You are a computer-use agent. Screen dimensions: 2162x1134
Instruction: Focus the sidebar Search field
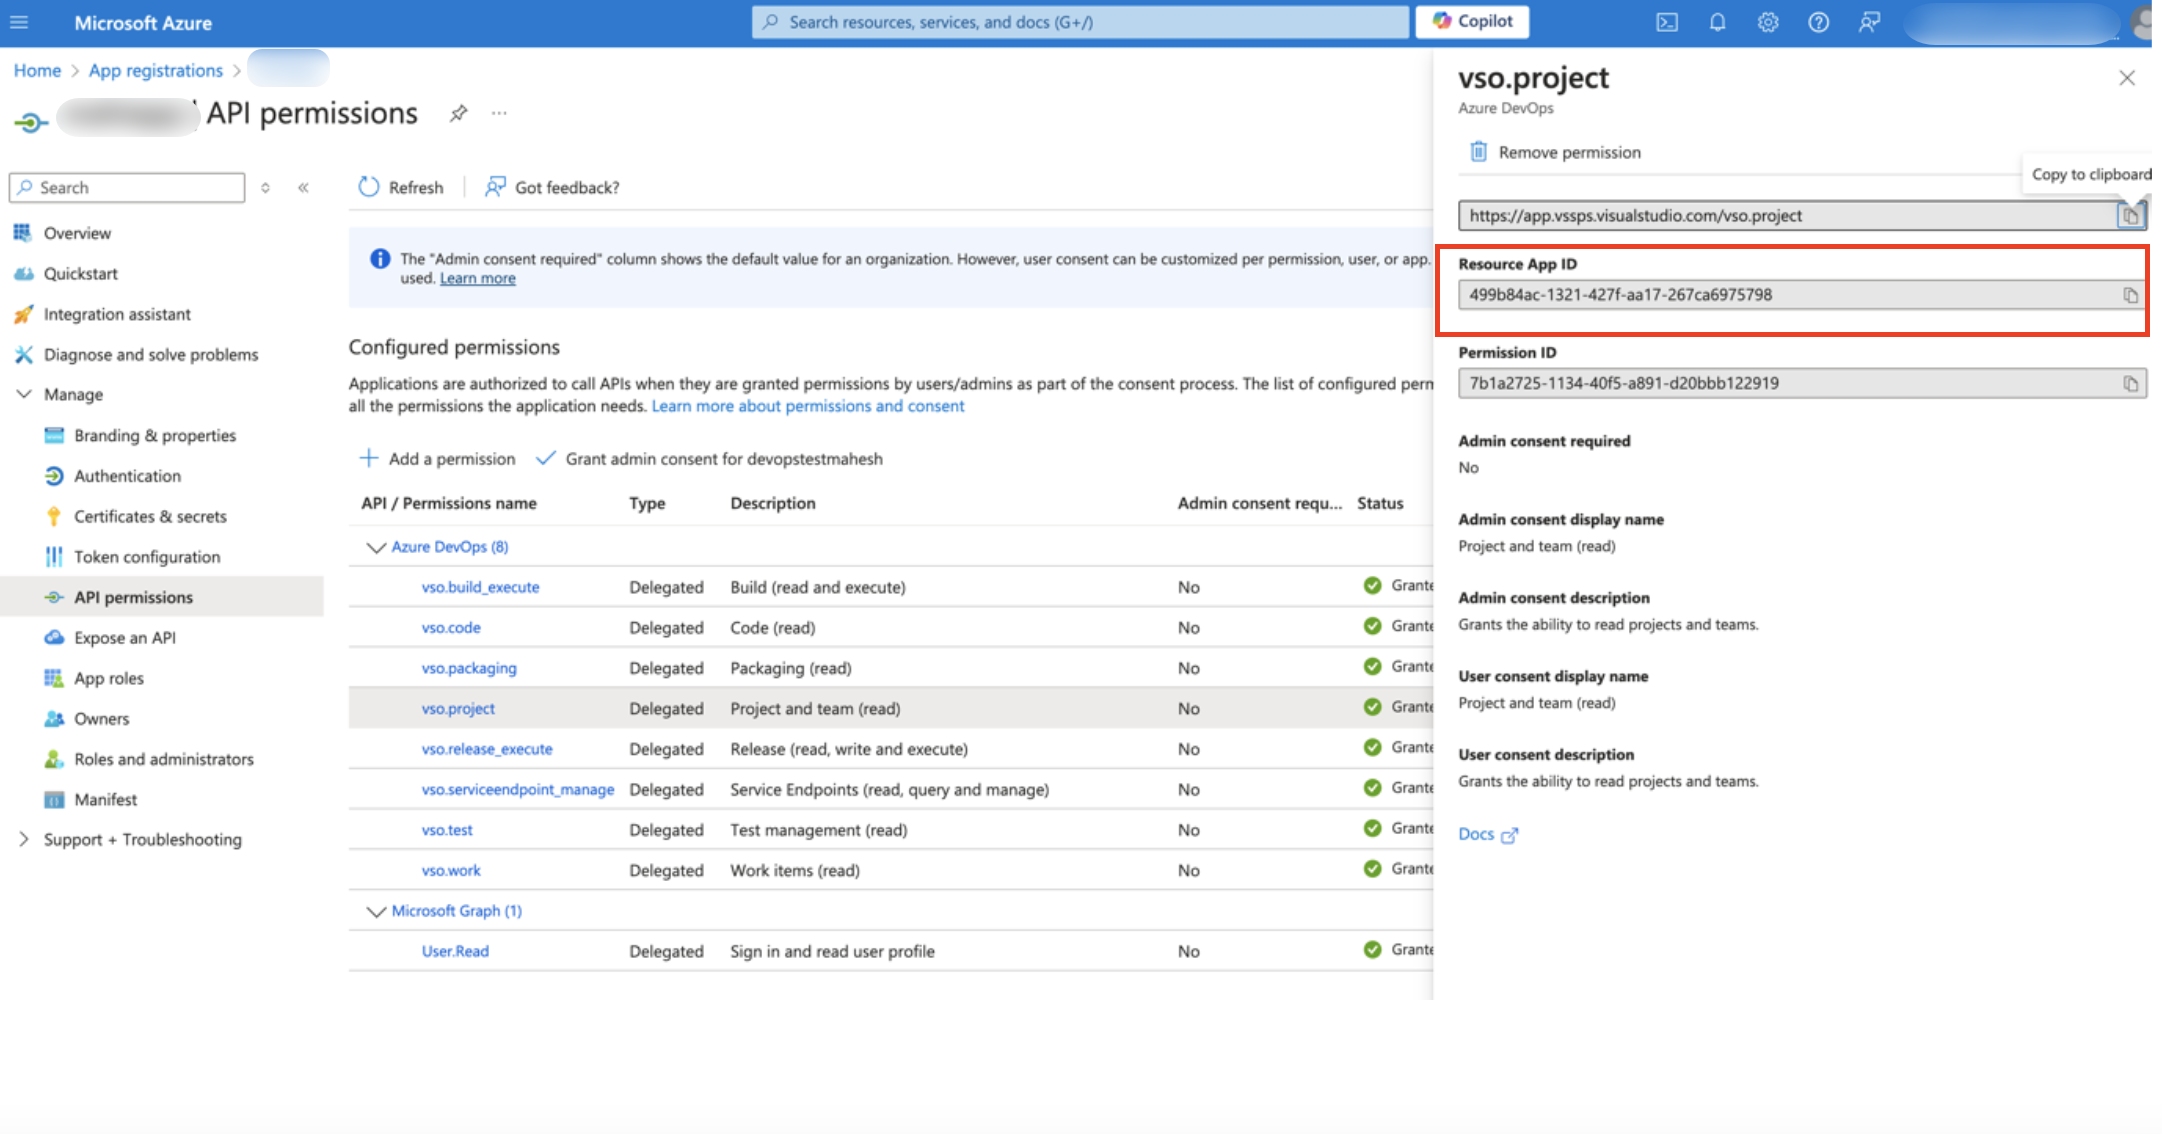tap(127, 187)
